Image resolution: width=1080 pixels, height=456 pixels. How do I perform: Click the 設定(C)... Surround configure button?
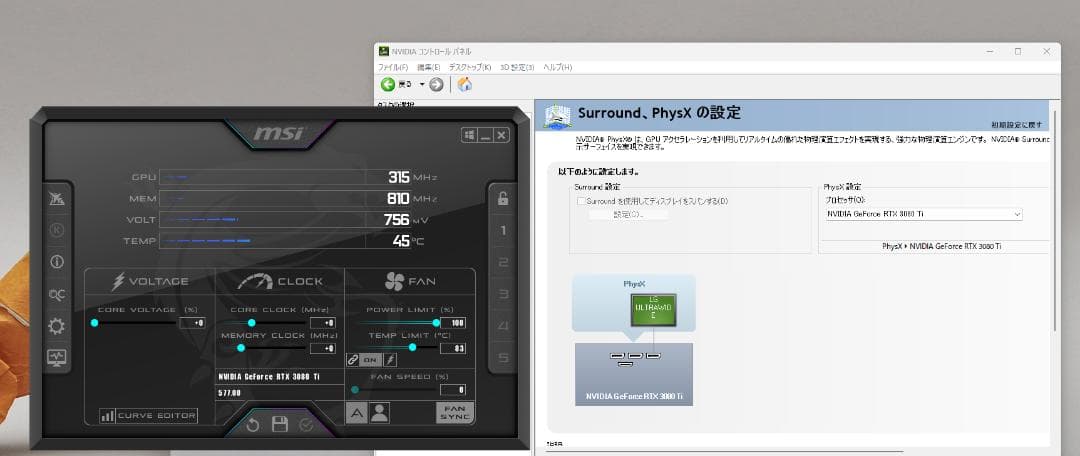click(627, 214)
